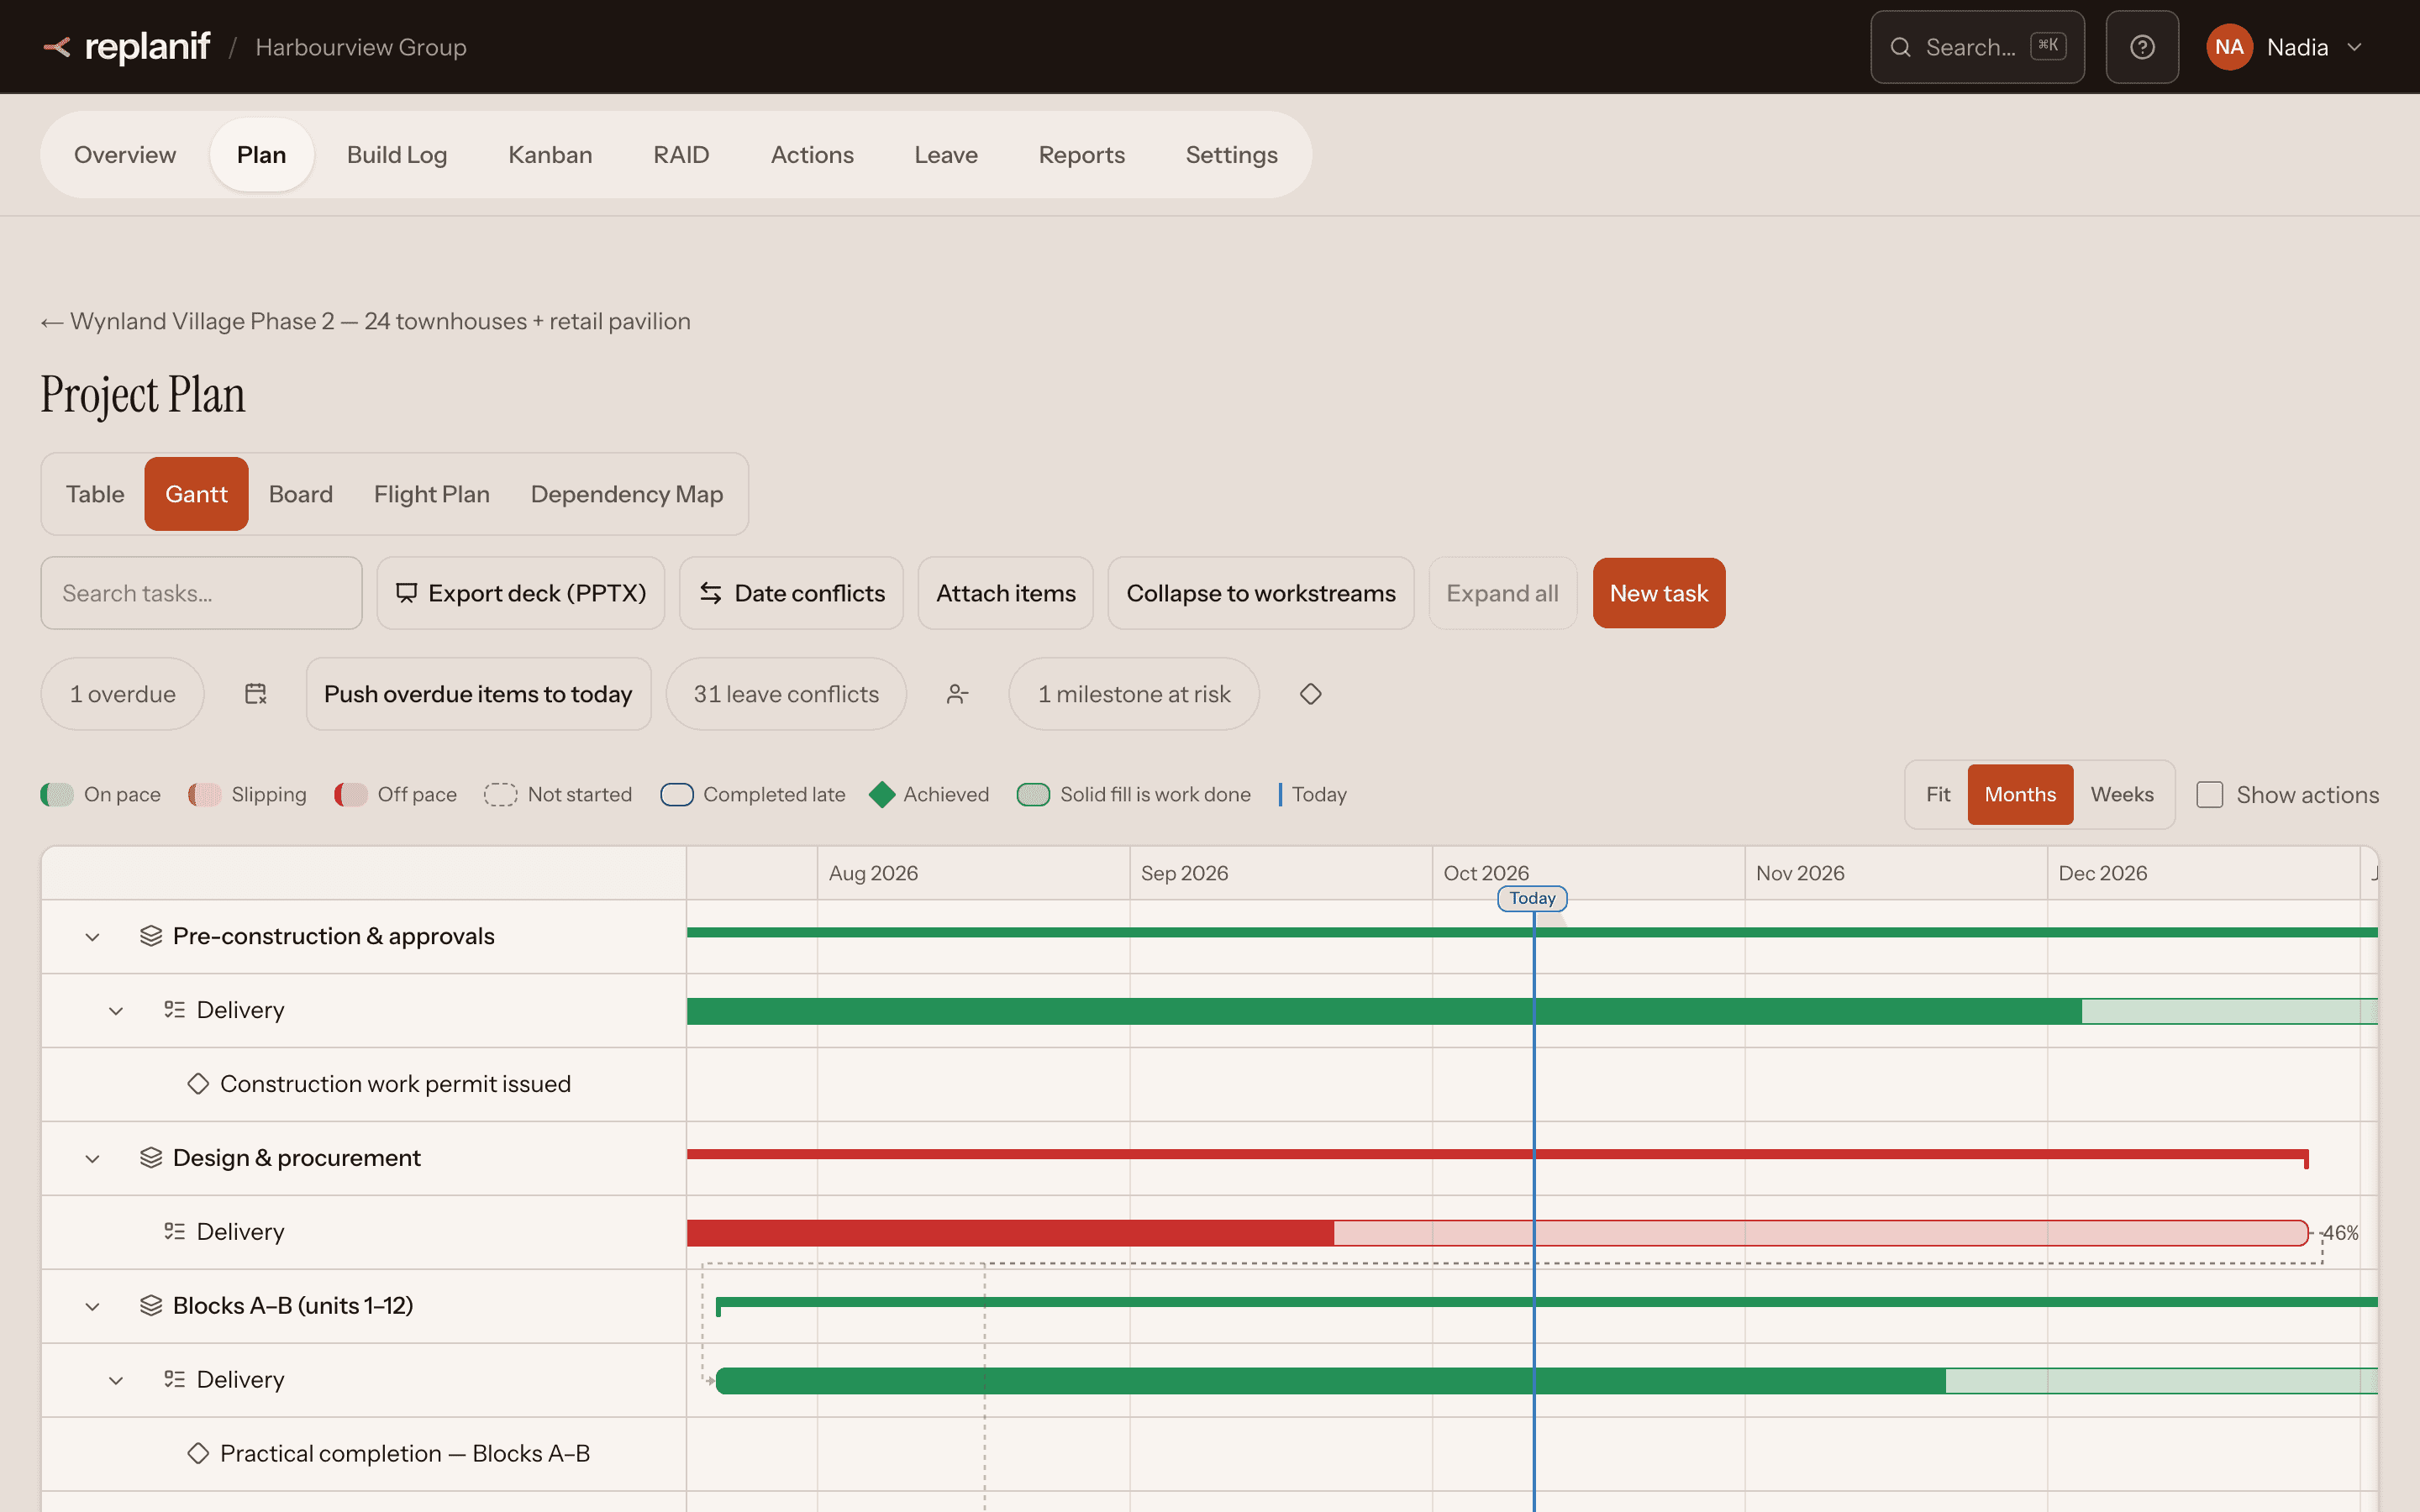Collapse Delivery under Pre-construction & approvals
This screenshot has height=1512, width=2420.
tap(116, 1011)
